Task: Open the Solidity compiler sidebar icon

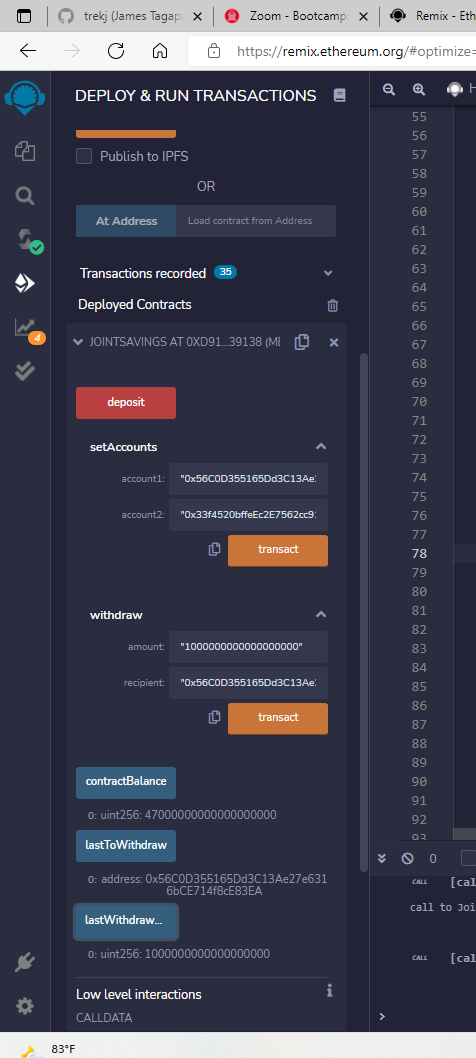Action: (x=27, y=241)
